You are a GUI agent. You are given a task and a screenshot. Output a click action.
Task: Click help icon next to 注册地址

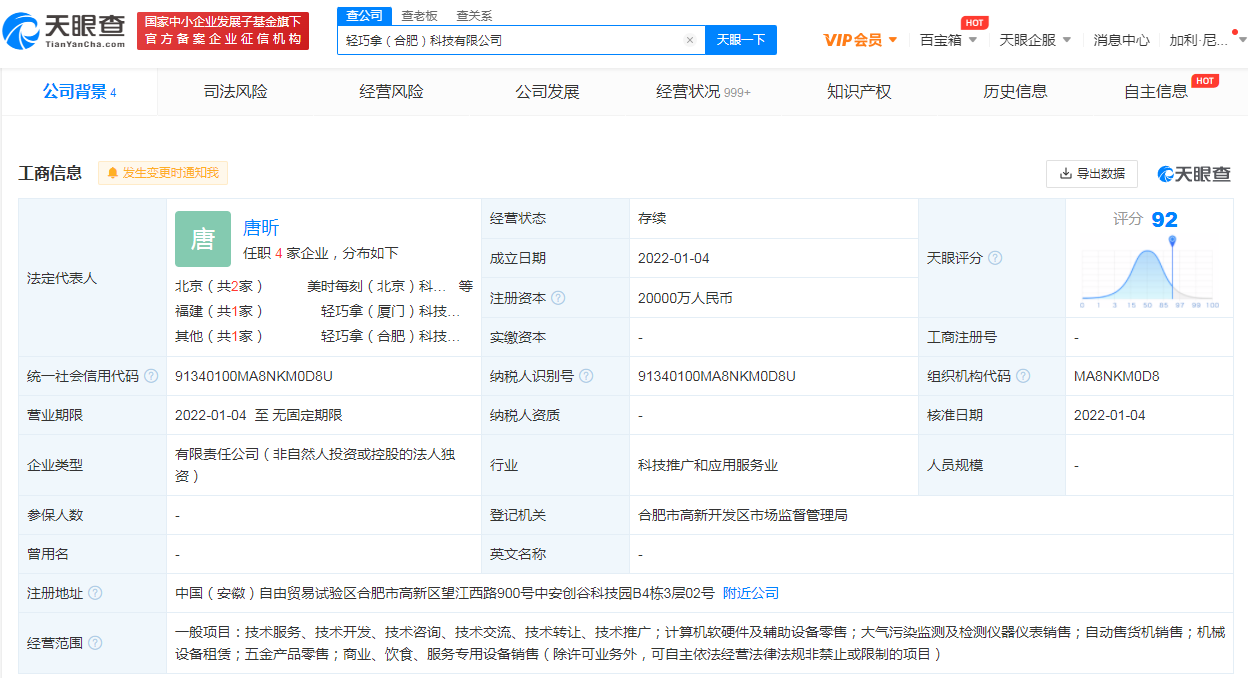tap(95, 593)
